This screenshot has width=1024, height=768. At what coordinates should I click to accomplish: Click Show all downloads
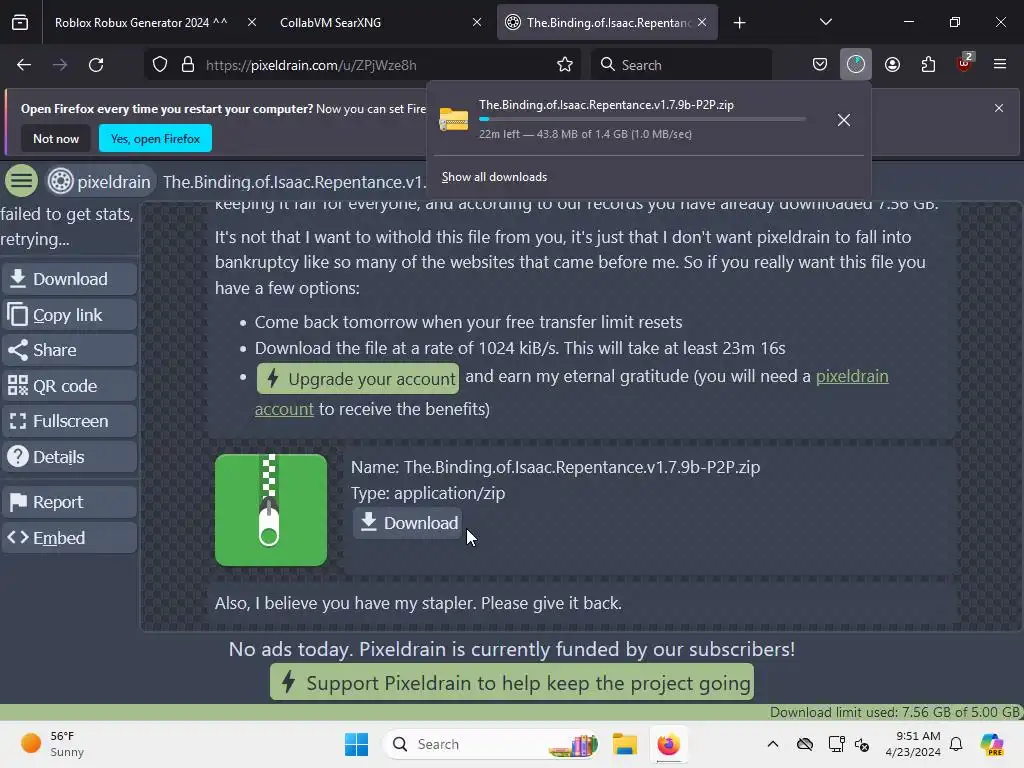[494, 177]
